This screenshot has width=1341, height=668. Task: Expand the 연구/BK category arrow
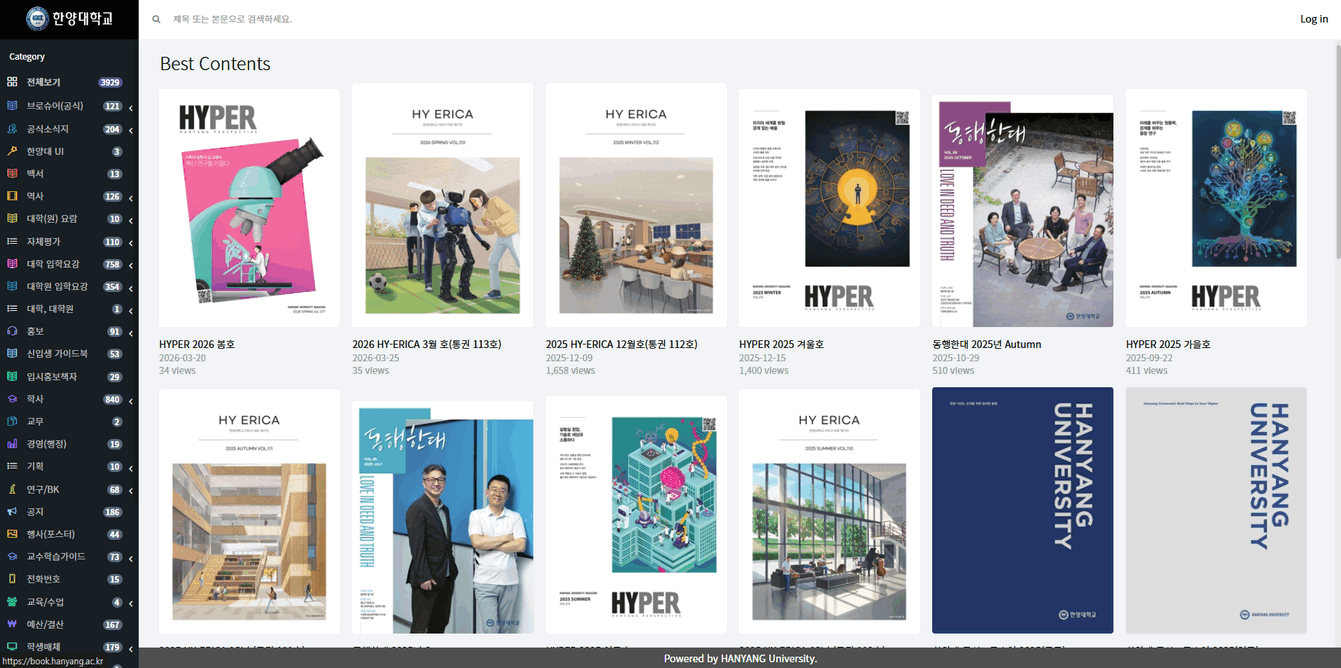pos(131,490)
